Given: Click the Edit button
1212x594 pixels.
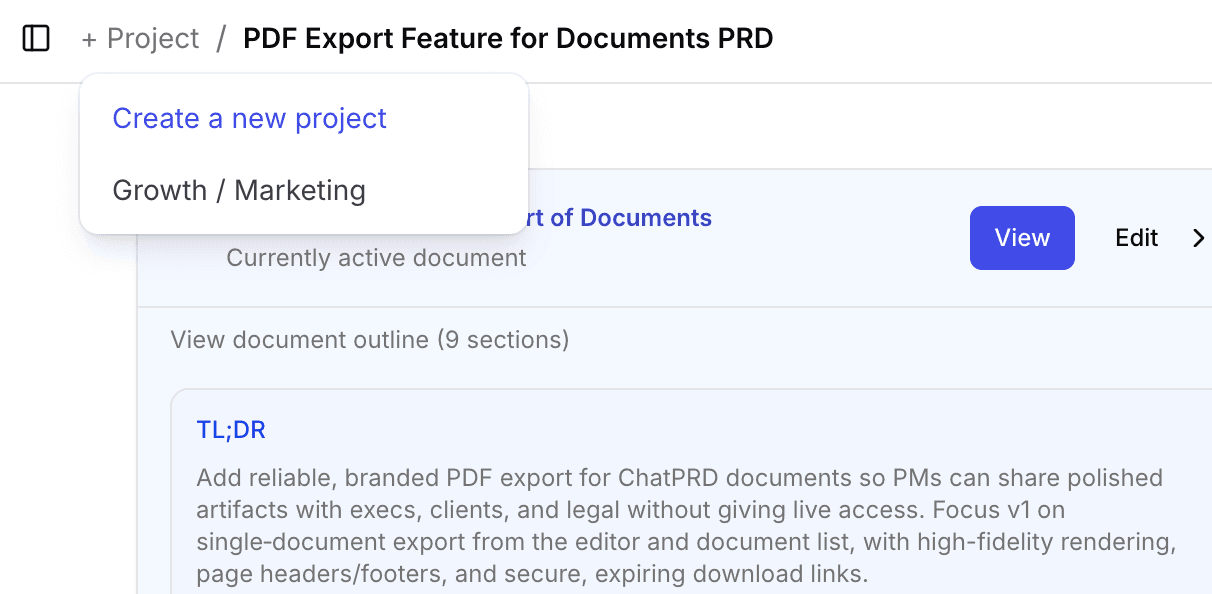Looking at the screenshot, I should coord(1136,238).
